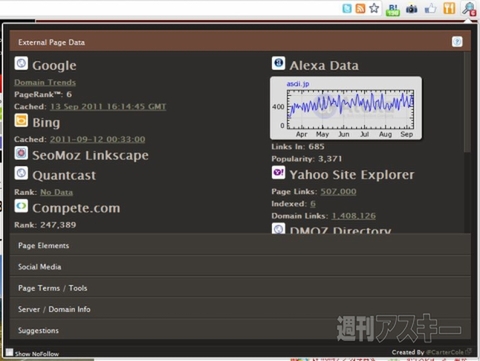Click the PageRank™: 6 text

coord(43,94)
